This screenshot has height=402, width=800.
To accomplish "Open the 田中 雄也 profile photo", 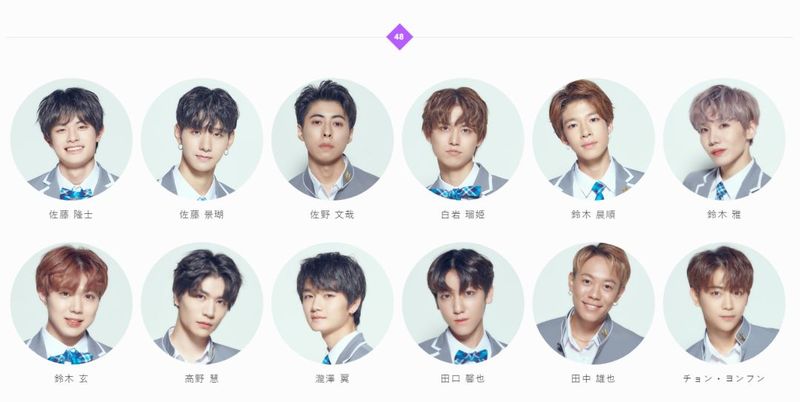I will click(x=593, y=303).
